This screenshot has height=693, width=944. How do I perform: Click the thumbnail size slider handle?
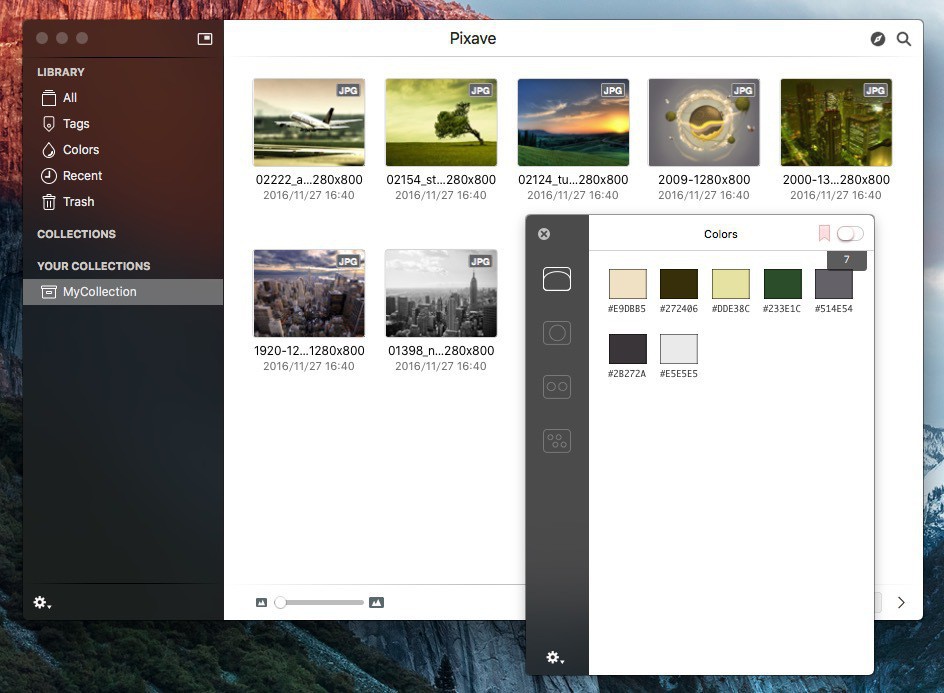pos(281,602)
